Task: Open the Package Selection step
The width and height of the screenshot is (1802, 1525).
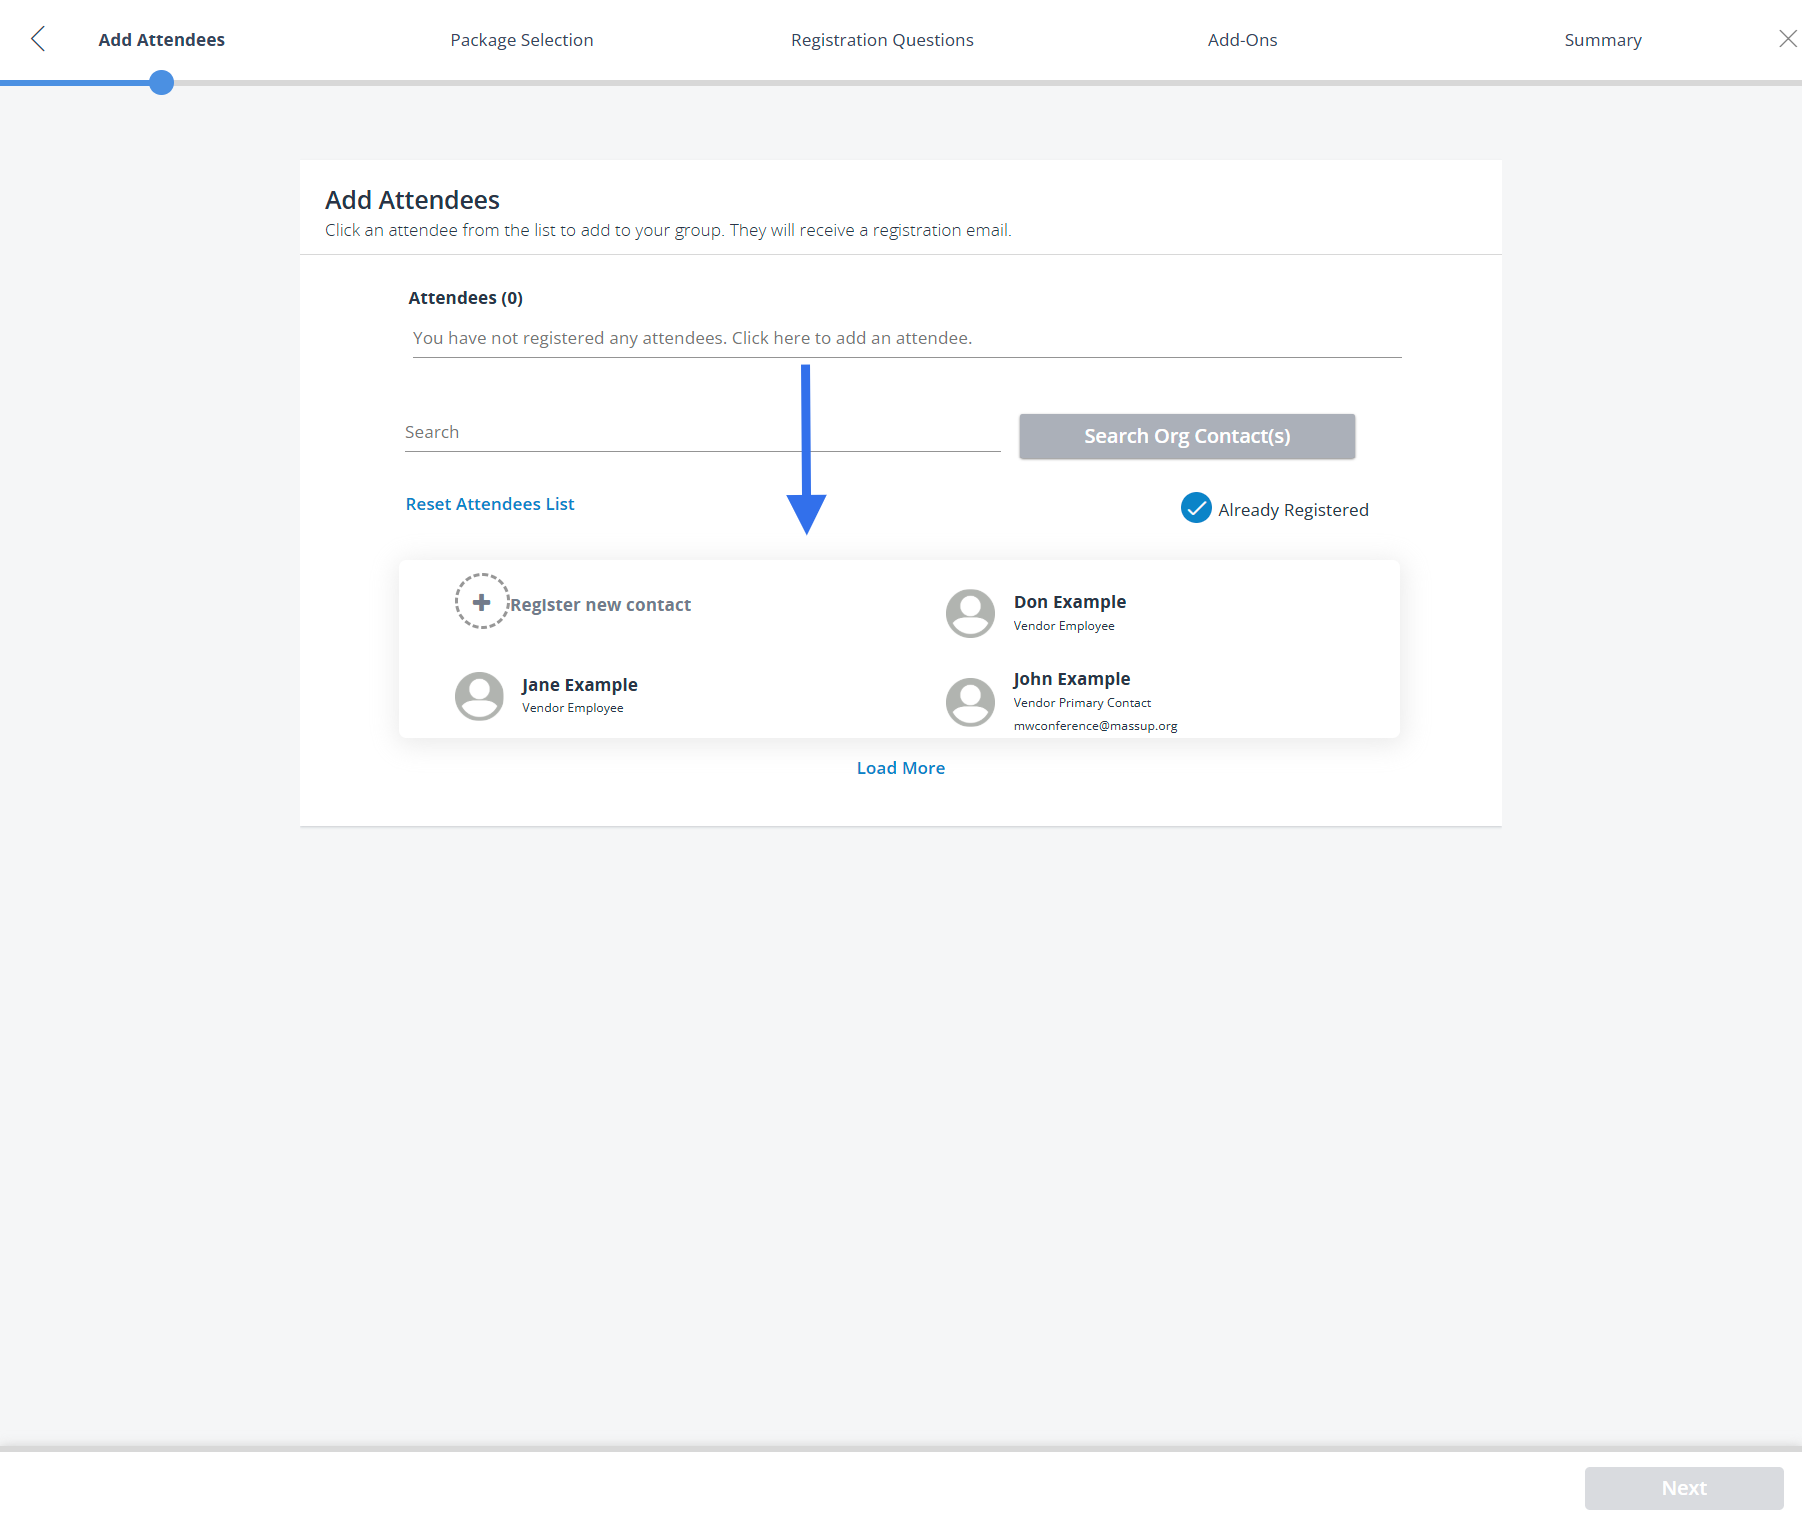Action: (x=522, y=40)
